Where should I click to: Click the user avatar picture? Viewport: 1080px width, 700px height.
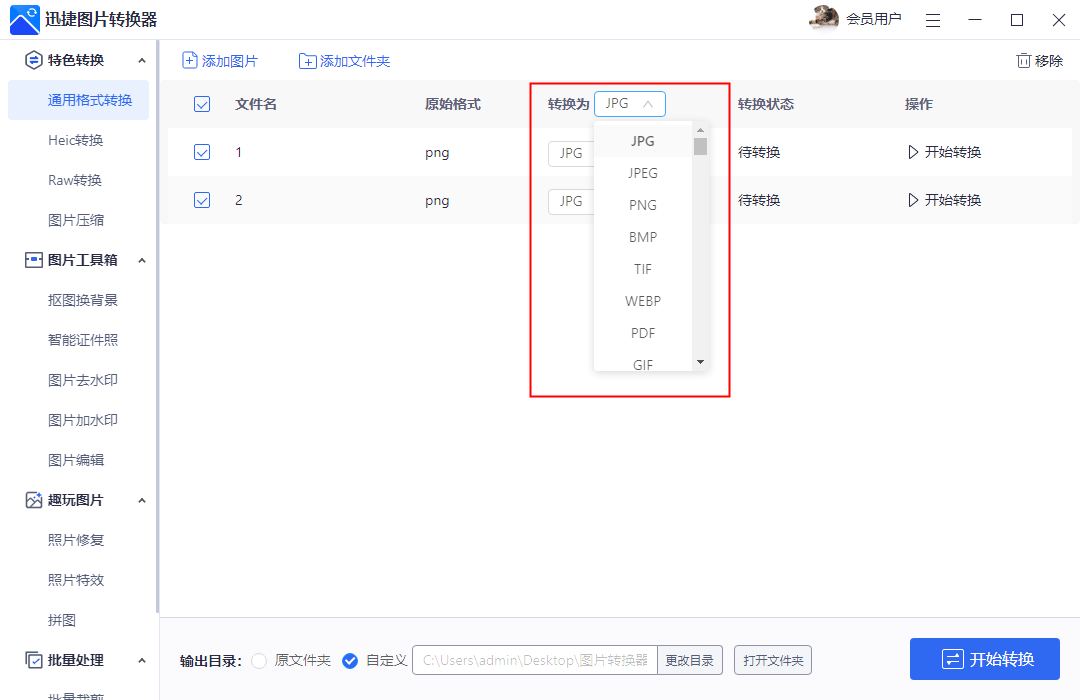click(x=824, y=18)
